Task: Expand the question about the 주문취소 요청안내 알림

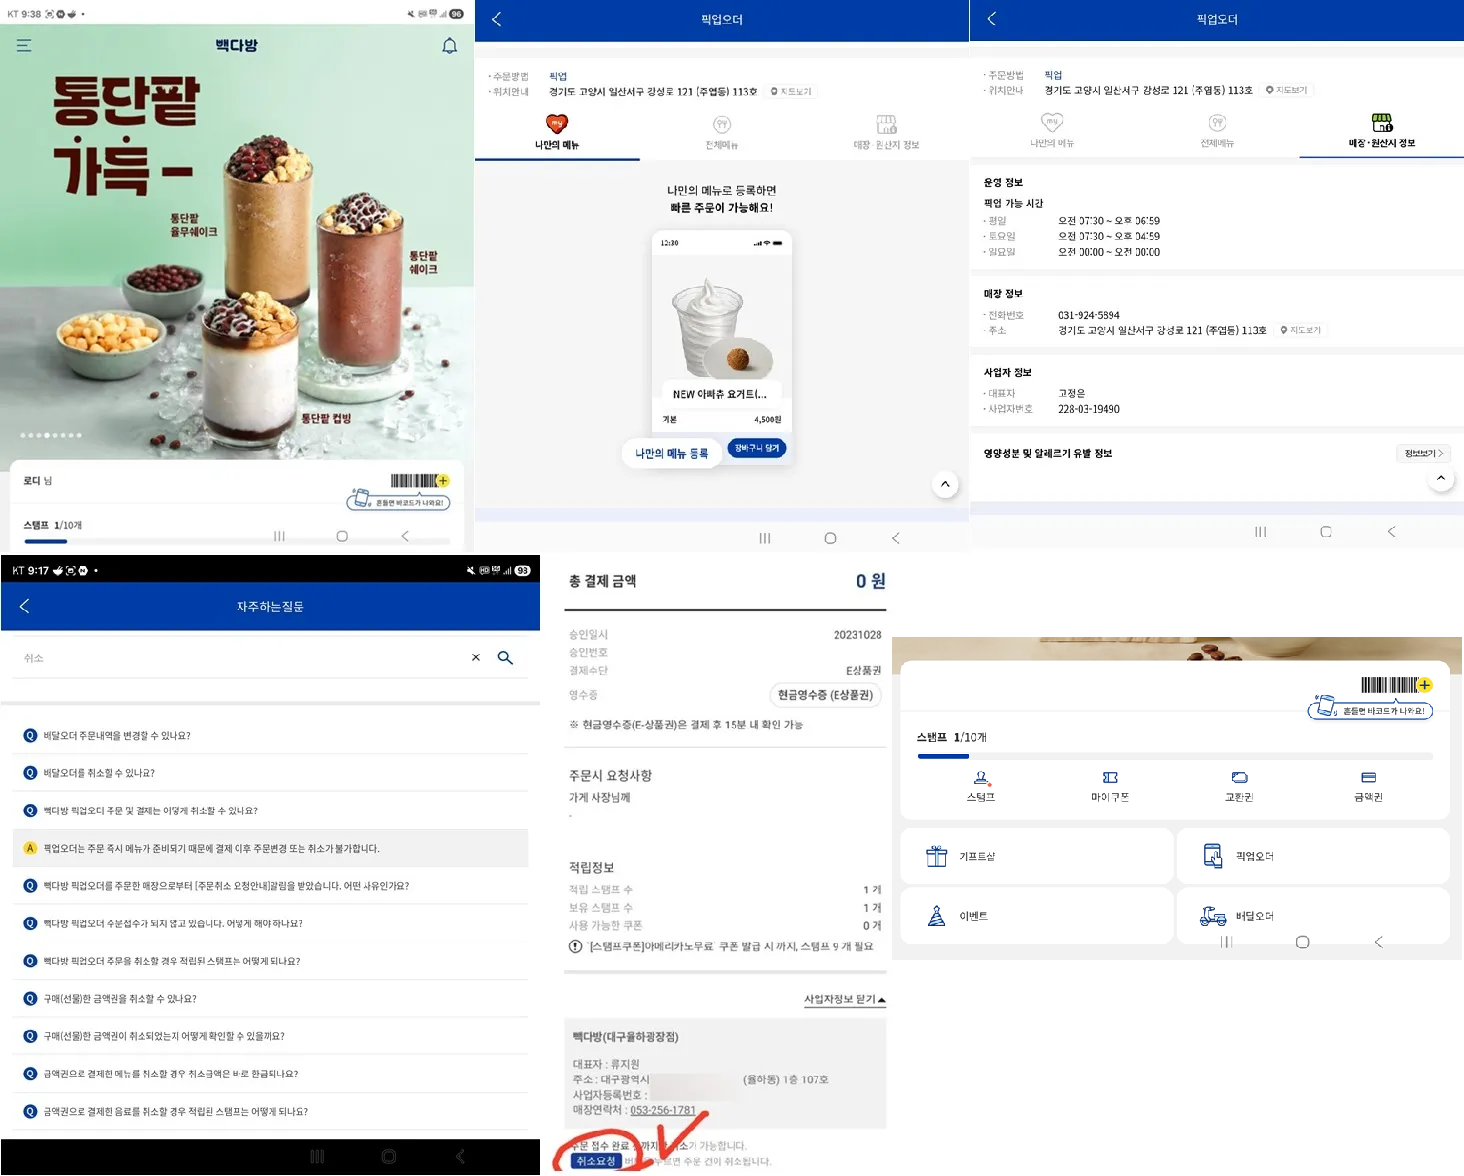Action: click(x=270, y=886)
